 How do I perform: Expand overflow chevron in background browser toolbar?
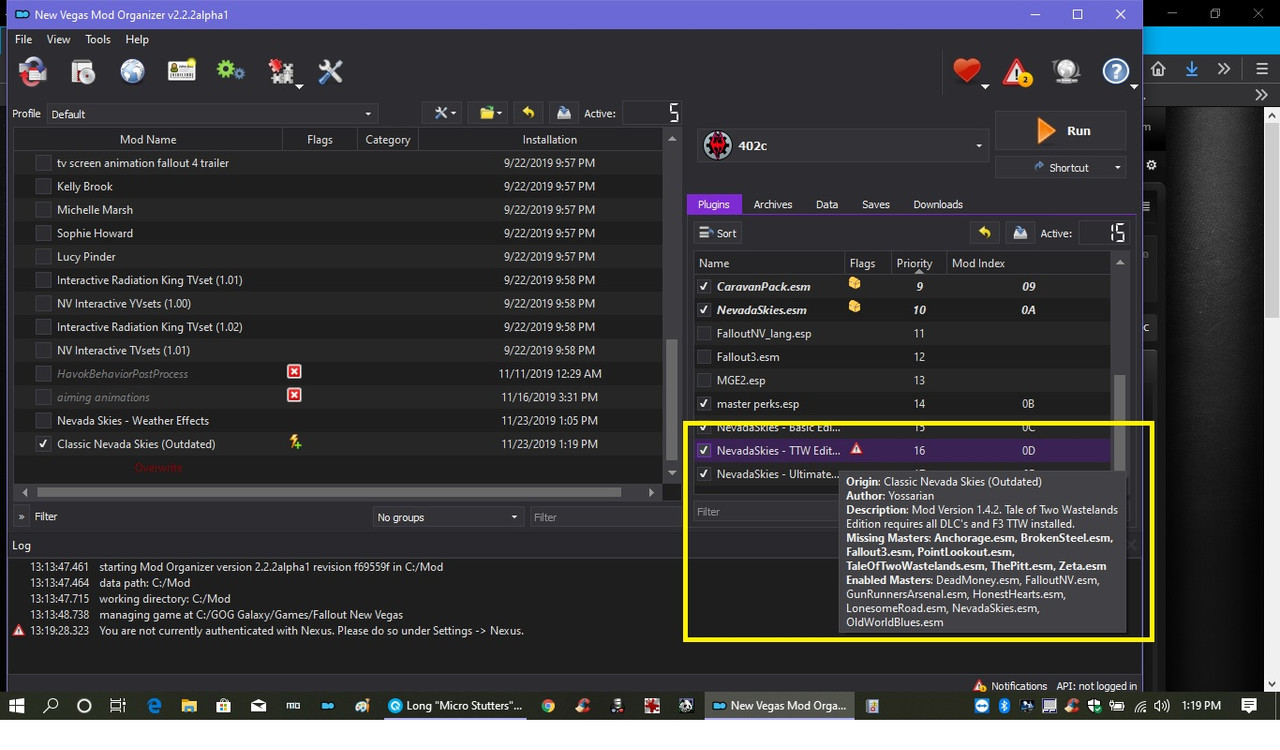pyautogui.click(x=1224, y=69)
